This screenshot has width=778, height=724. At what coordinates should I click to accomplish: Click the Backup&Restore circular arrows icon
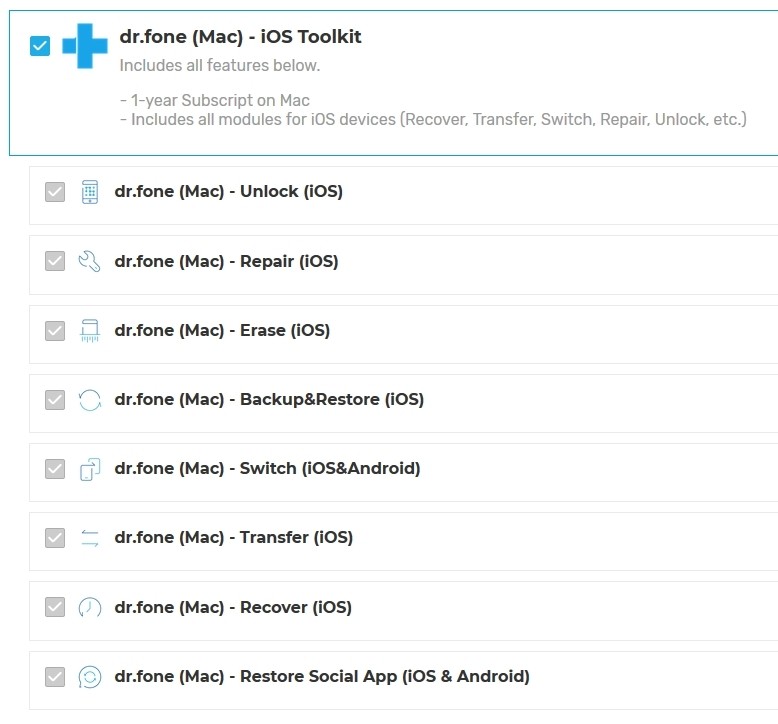(x=90, y=400)
